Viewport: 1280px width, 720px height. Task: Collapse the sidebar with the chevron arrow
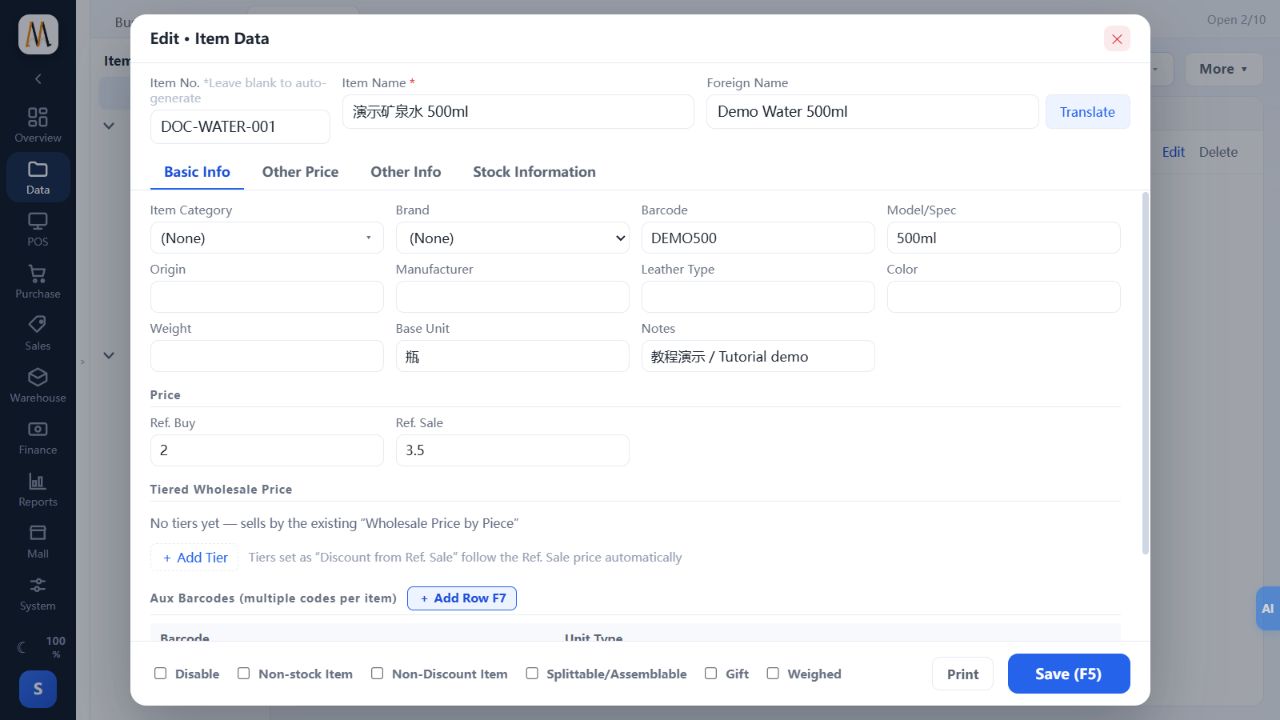coord(38,78)
